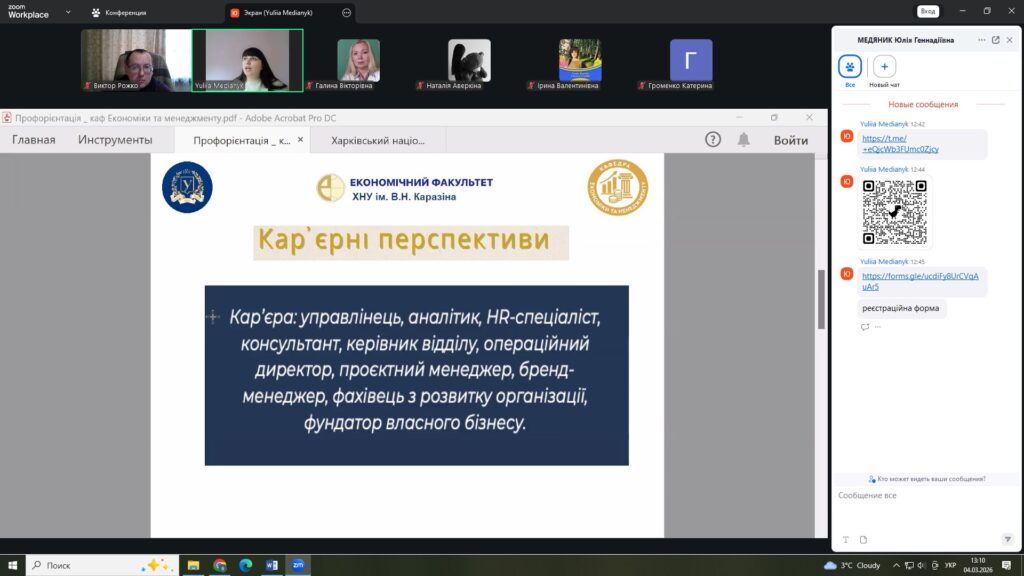
Task: Open more options on screen share tab
Action: pyautogui.click(x=346, y=13)
